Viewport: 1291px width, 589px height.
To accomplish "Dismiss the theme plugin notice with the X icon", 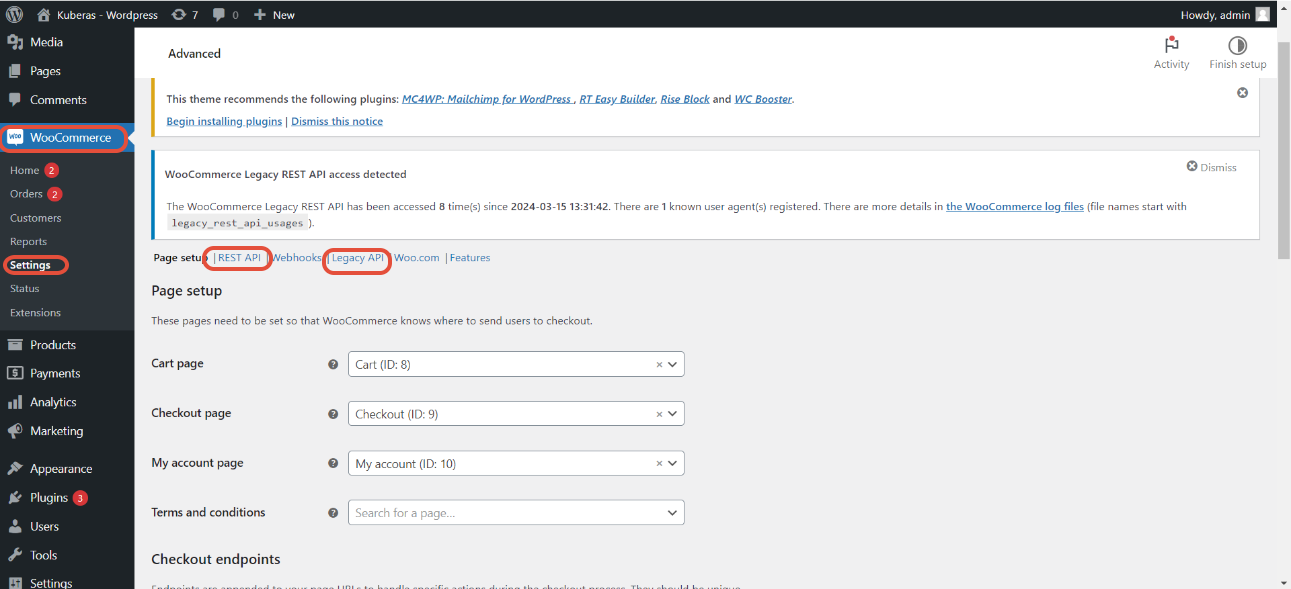I will point(1242,92).
